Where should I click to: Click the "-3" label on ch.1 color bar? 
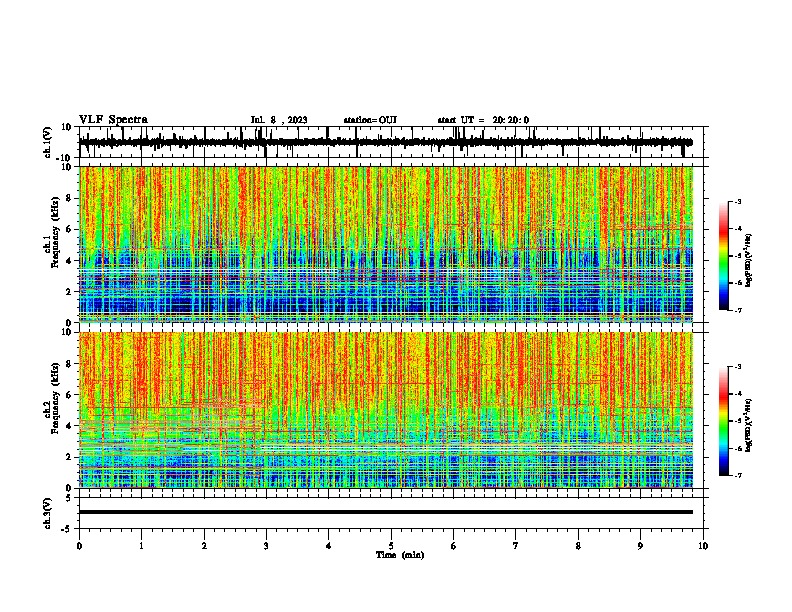click(x=737, y=202)
